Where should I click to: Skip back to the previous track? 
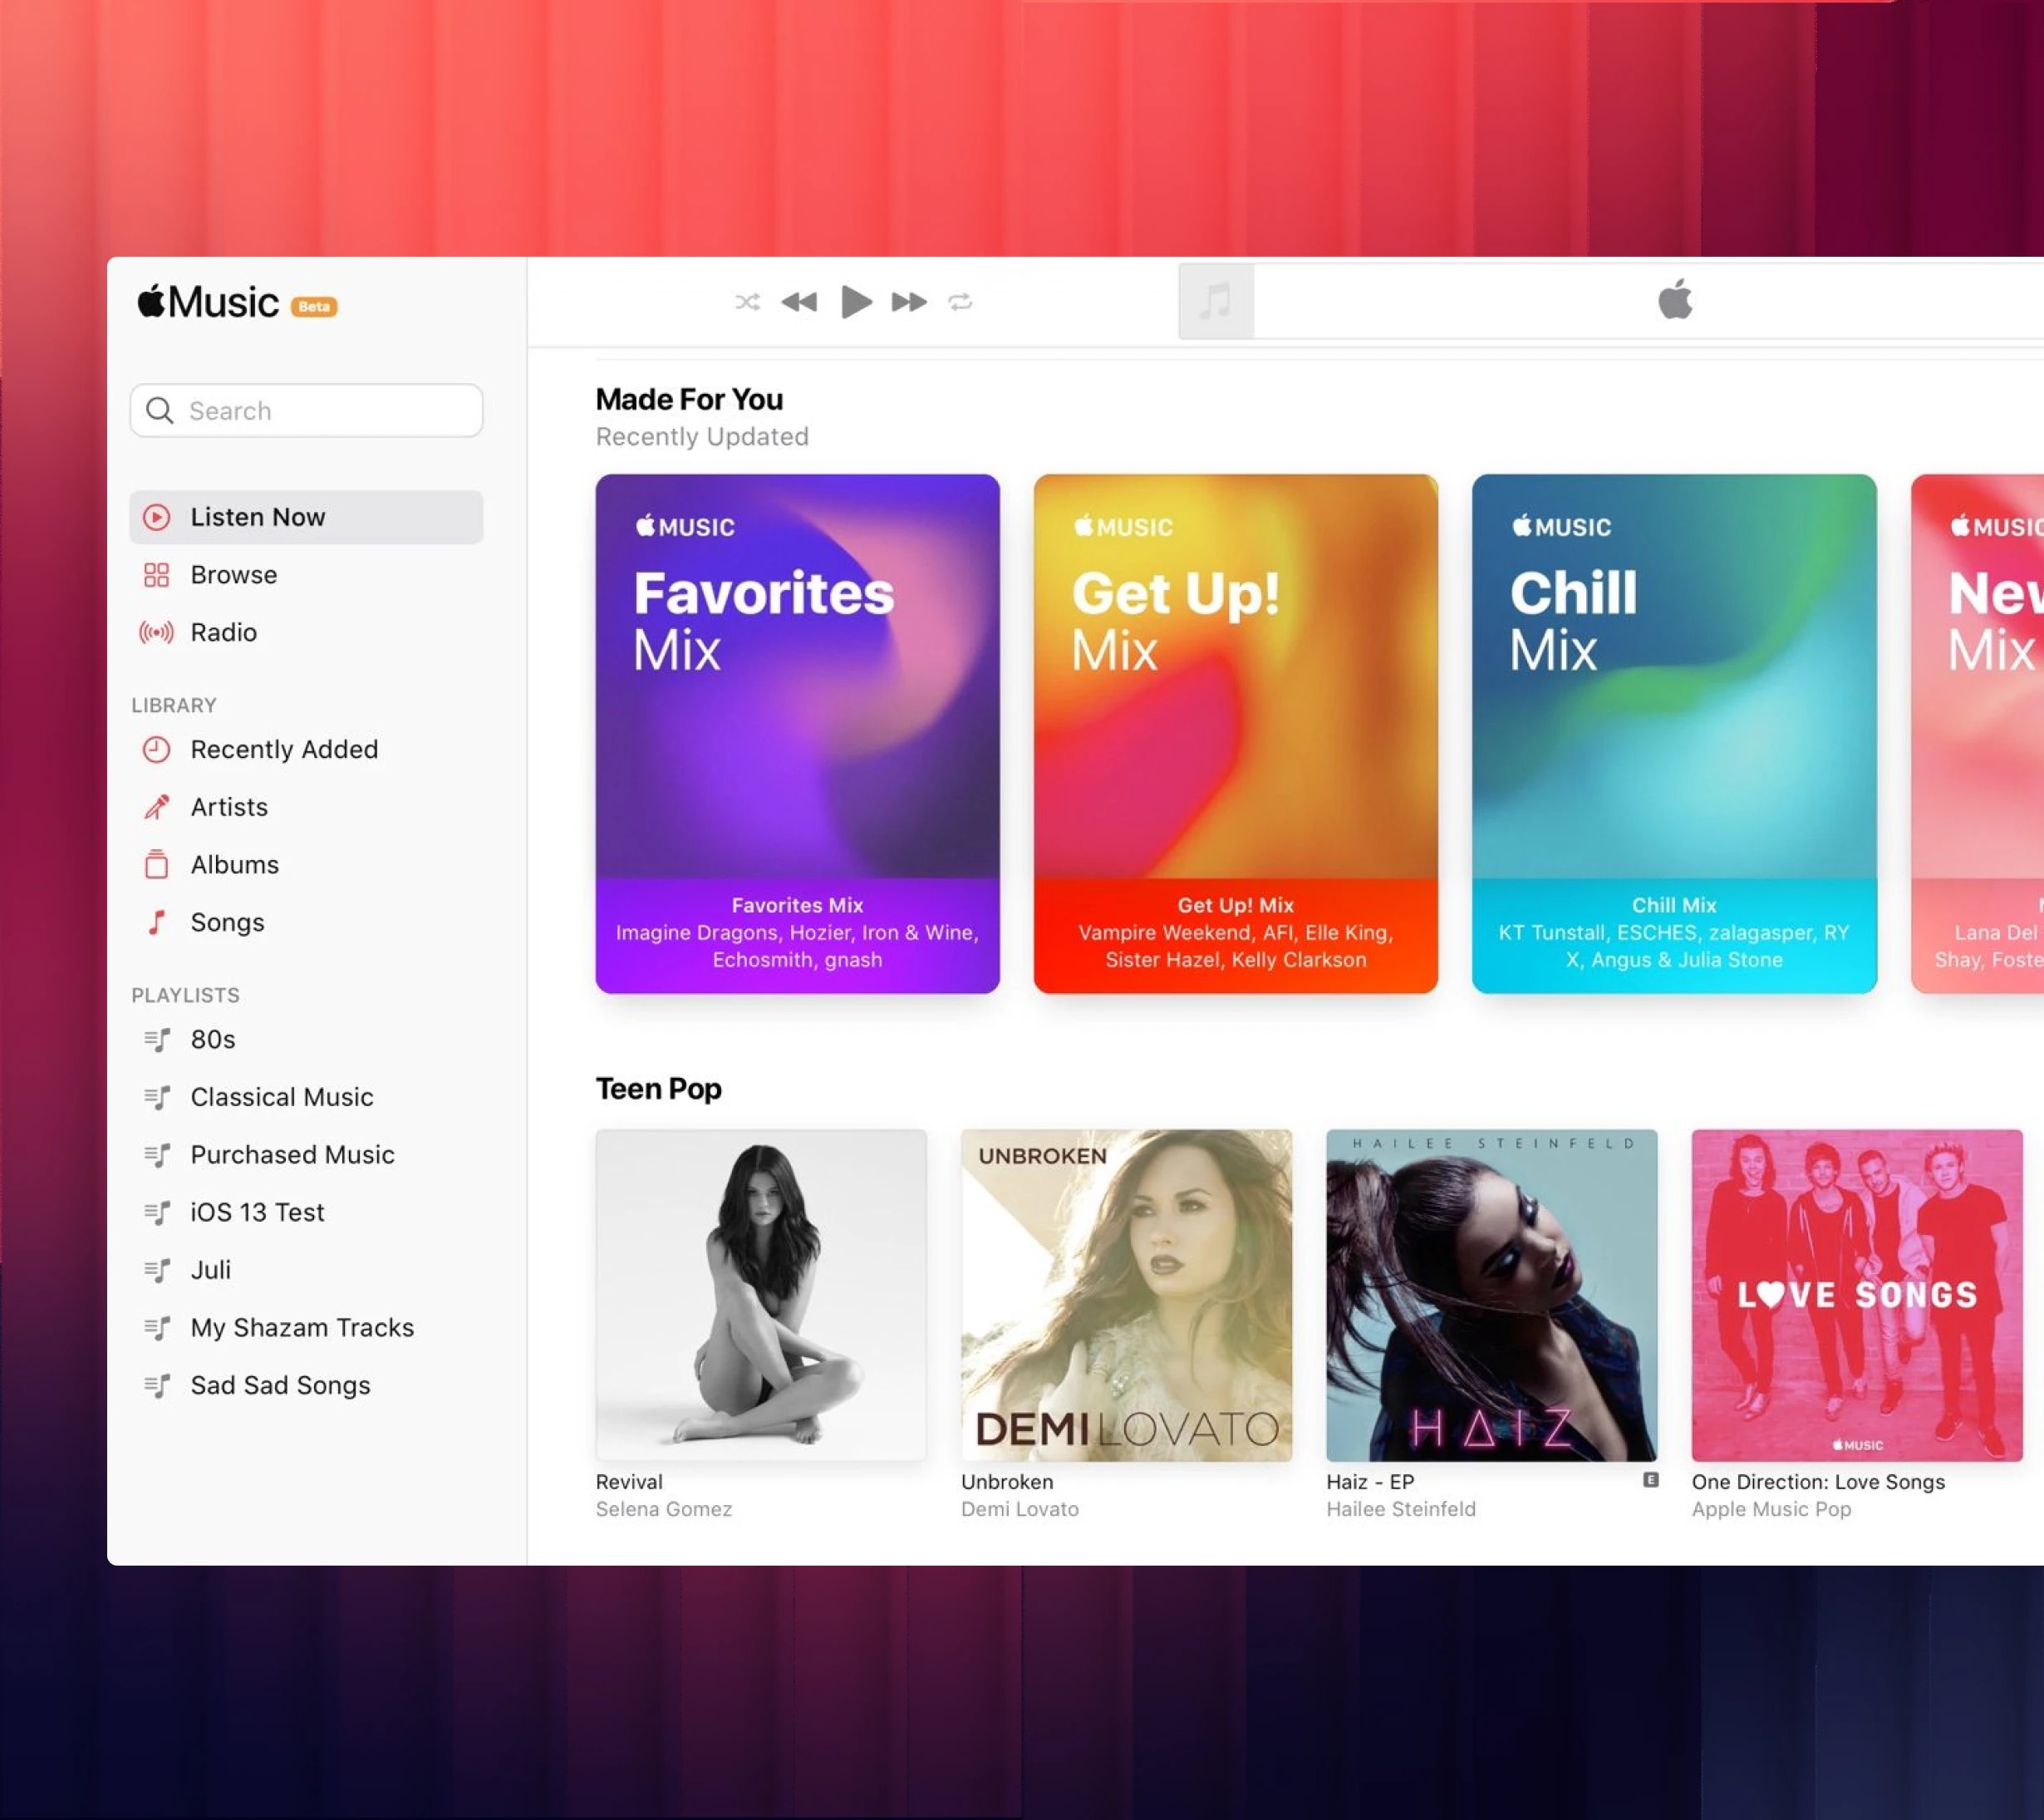799,302
